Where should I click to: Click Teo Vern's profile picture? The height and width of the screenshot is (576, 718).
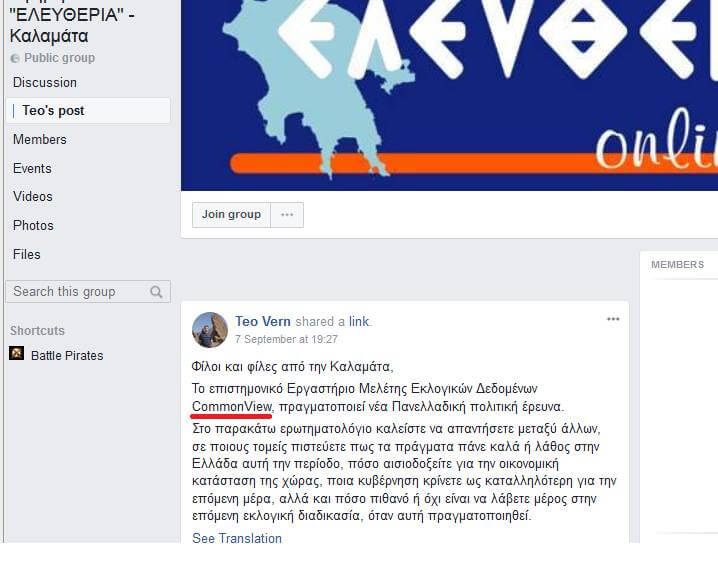pyautogui.click(x=210, y=330)
